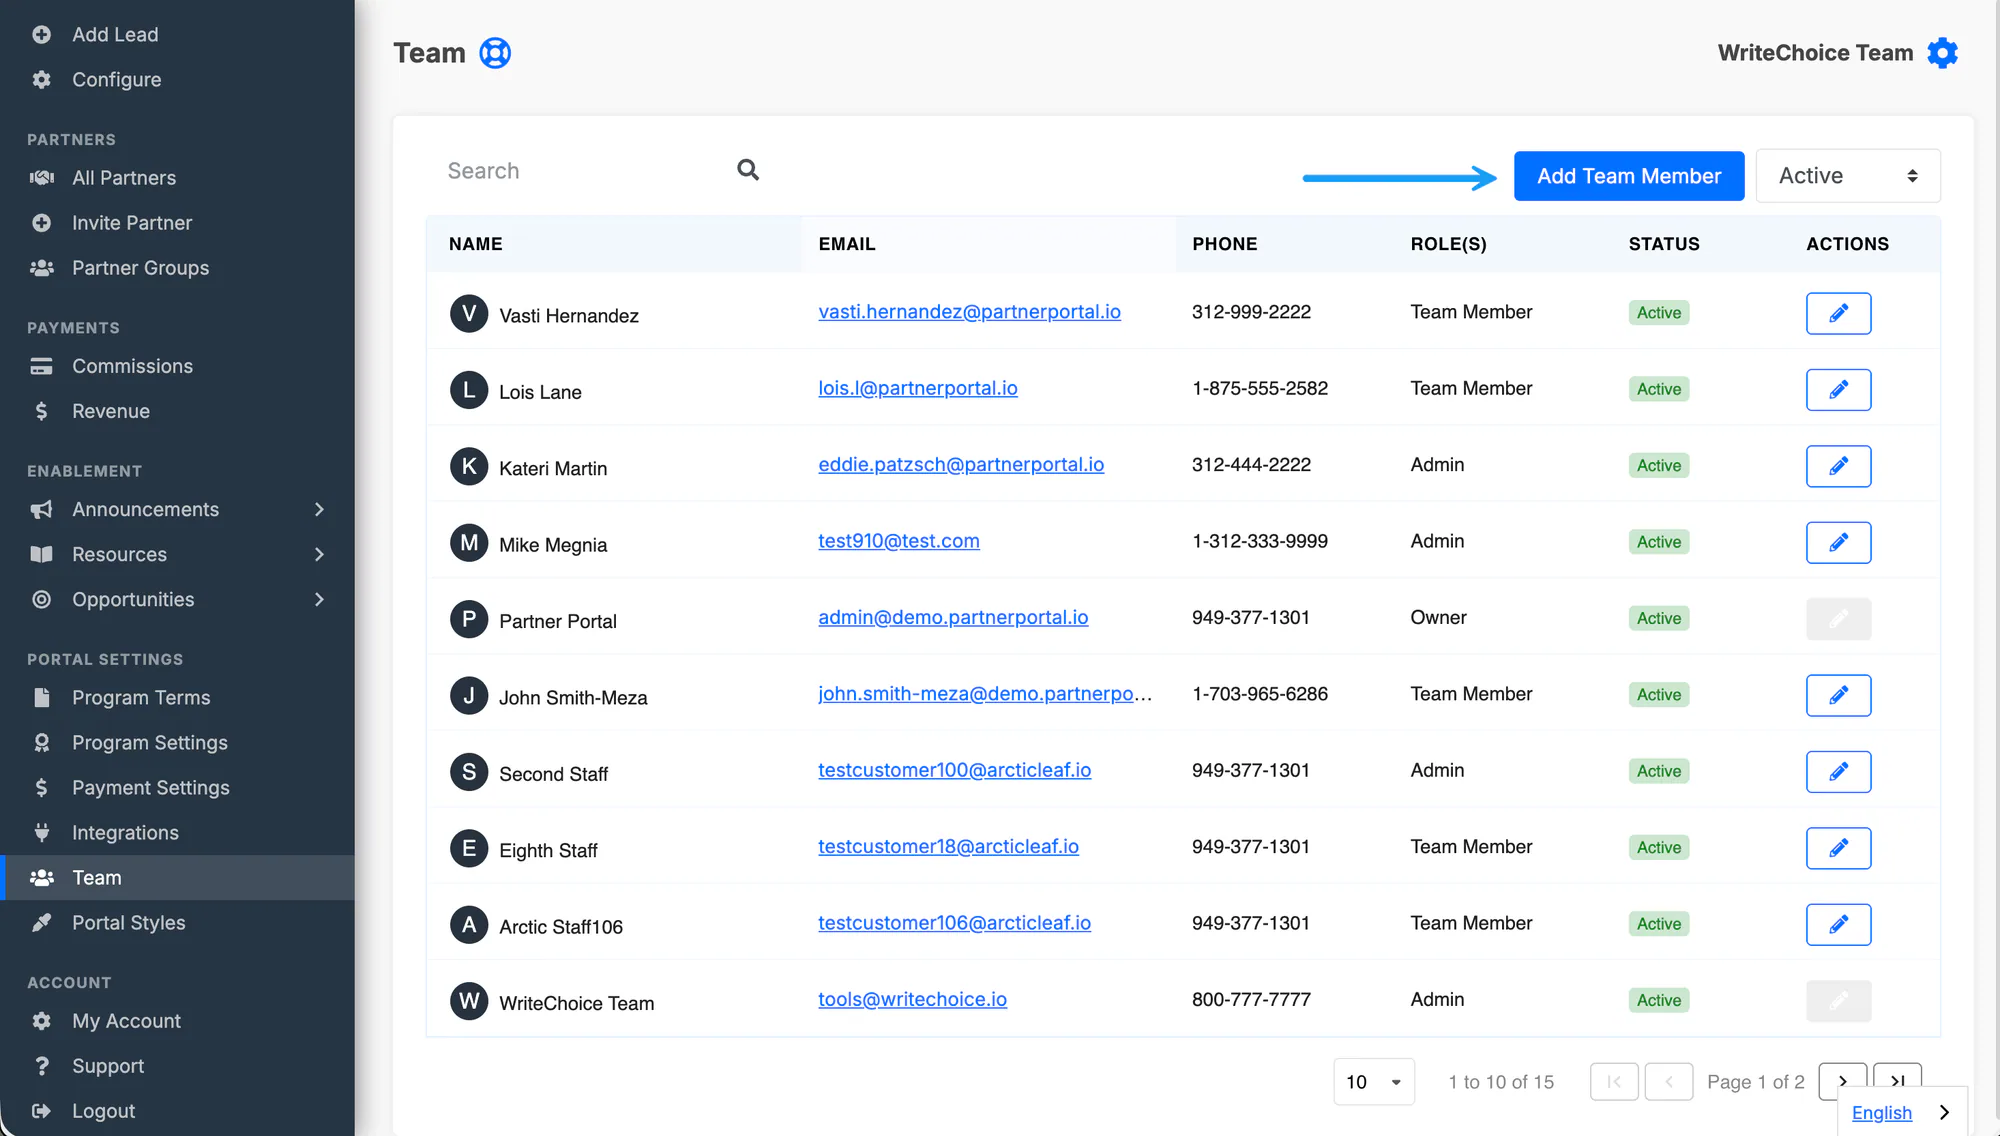Edit Lois Lane with pencil icon
The width and height of the screenshot is (2000, 1136).
(1838, 389)
